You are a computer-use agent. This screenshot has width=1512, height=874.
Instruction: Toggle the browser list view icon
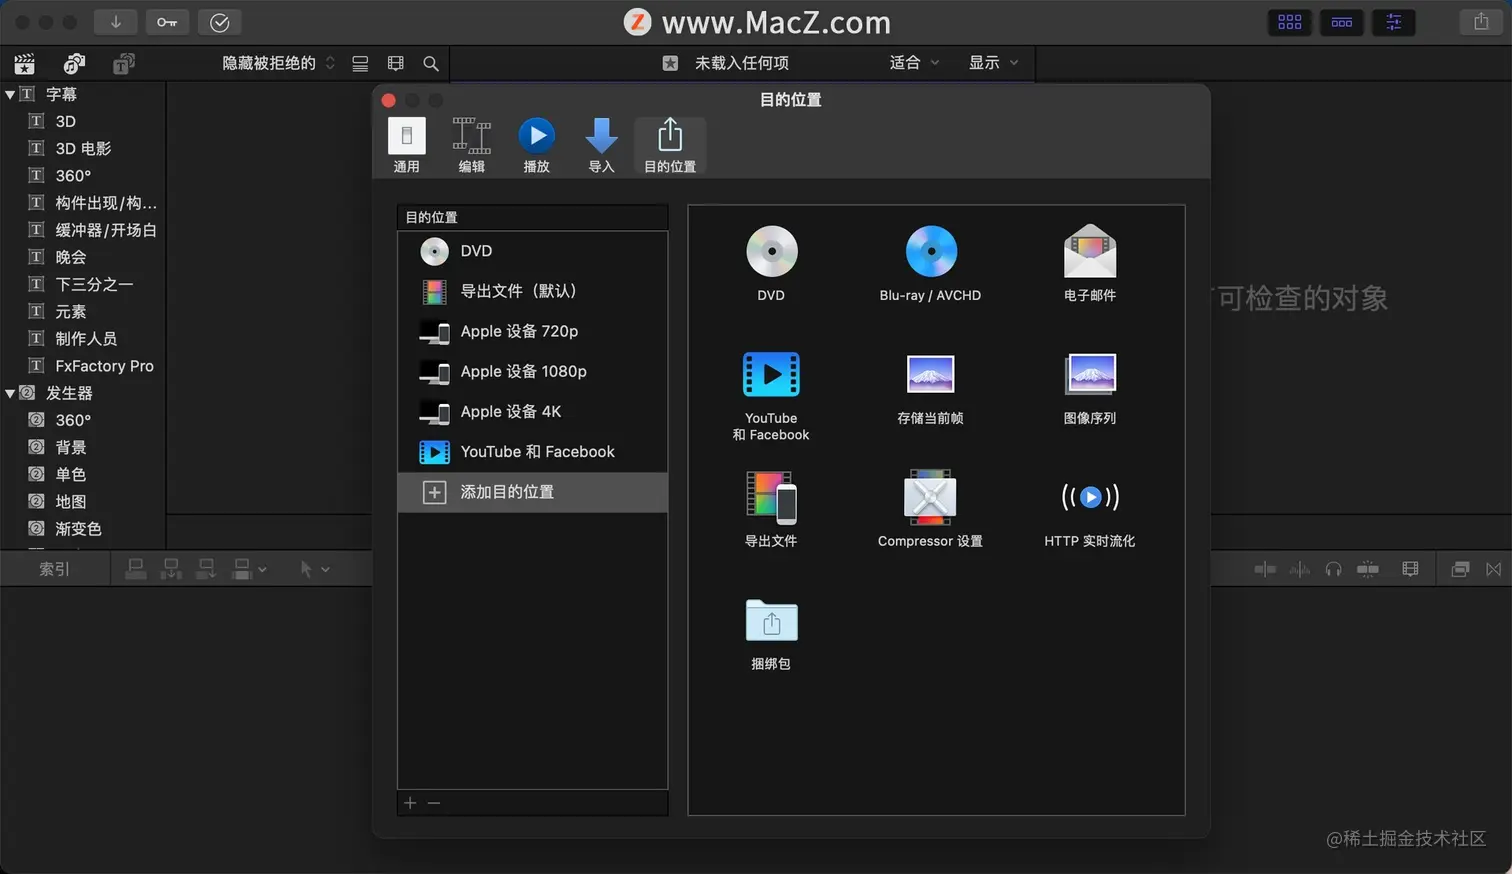[x=360, y=63]
